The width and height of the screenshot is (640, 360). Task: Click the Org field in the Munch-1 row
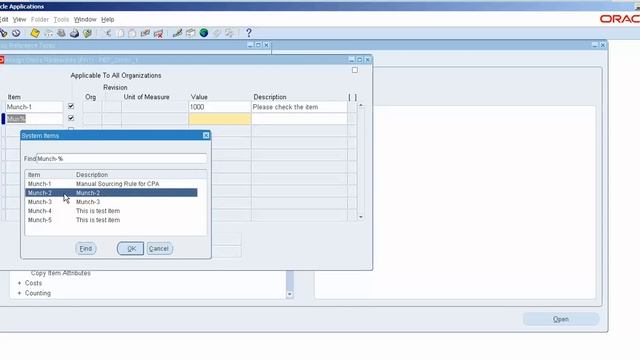pos(92,107)
